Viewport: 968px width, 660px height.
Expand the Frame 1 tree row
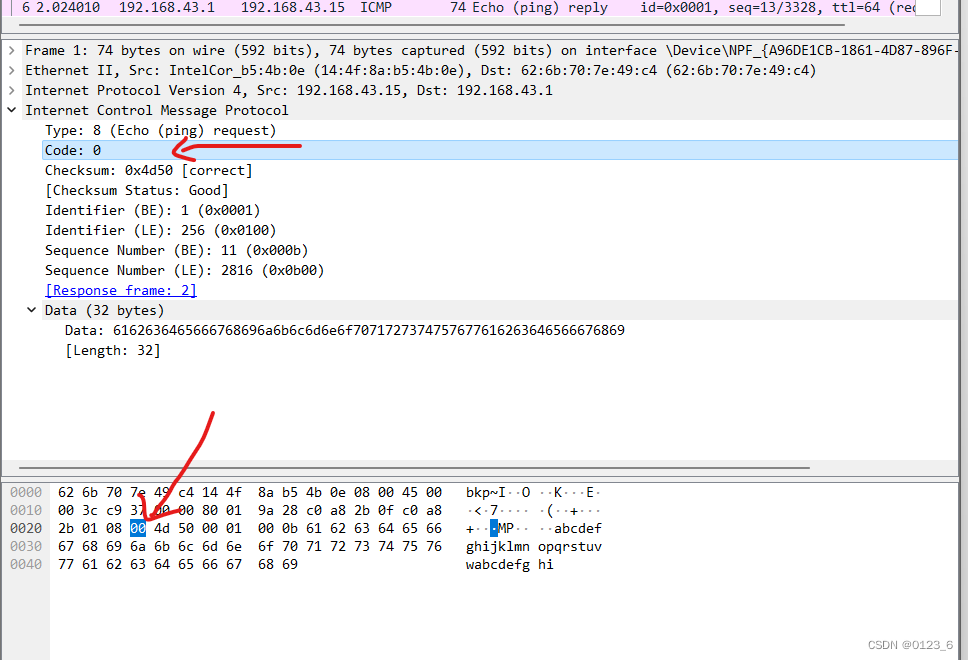click(12, 51)
